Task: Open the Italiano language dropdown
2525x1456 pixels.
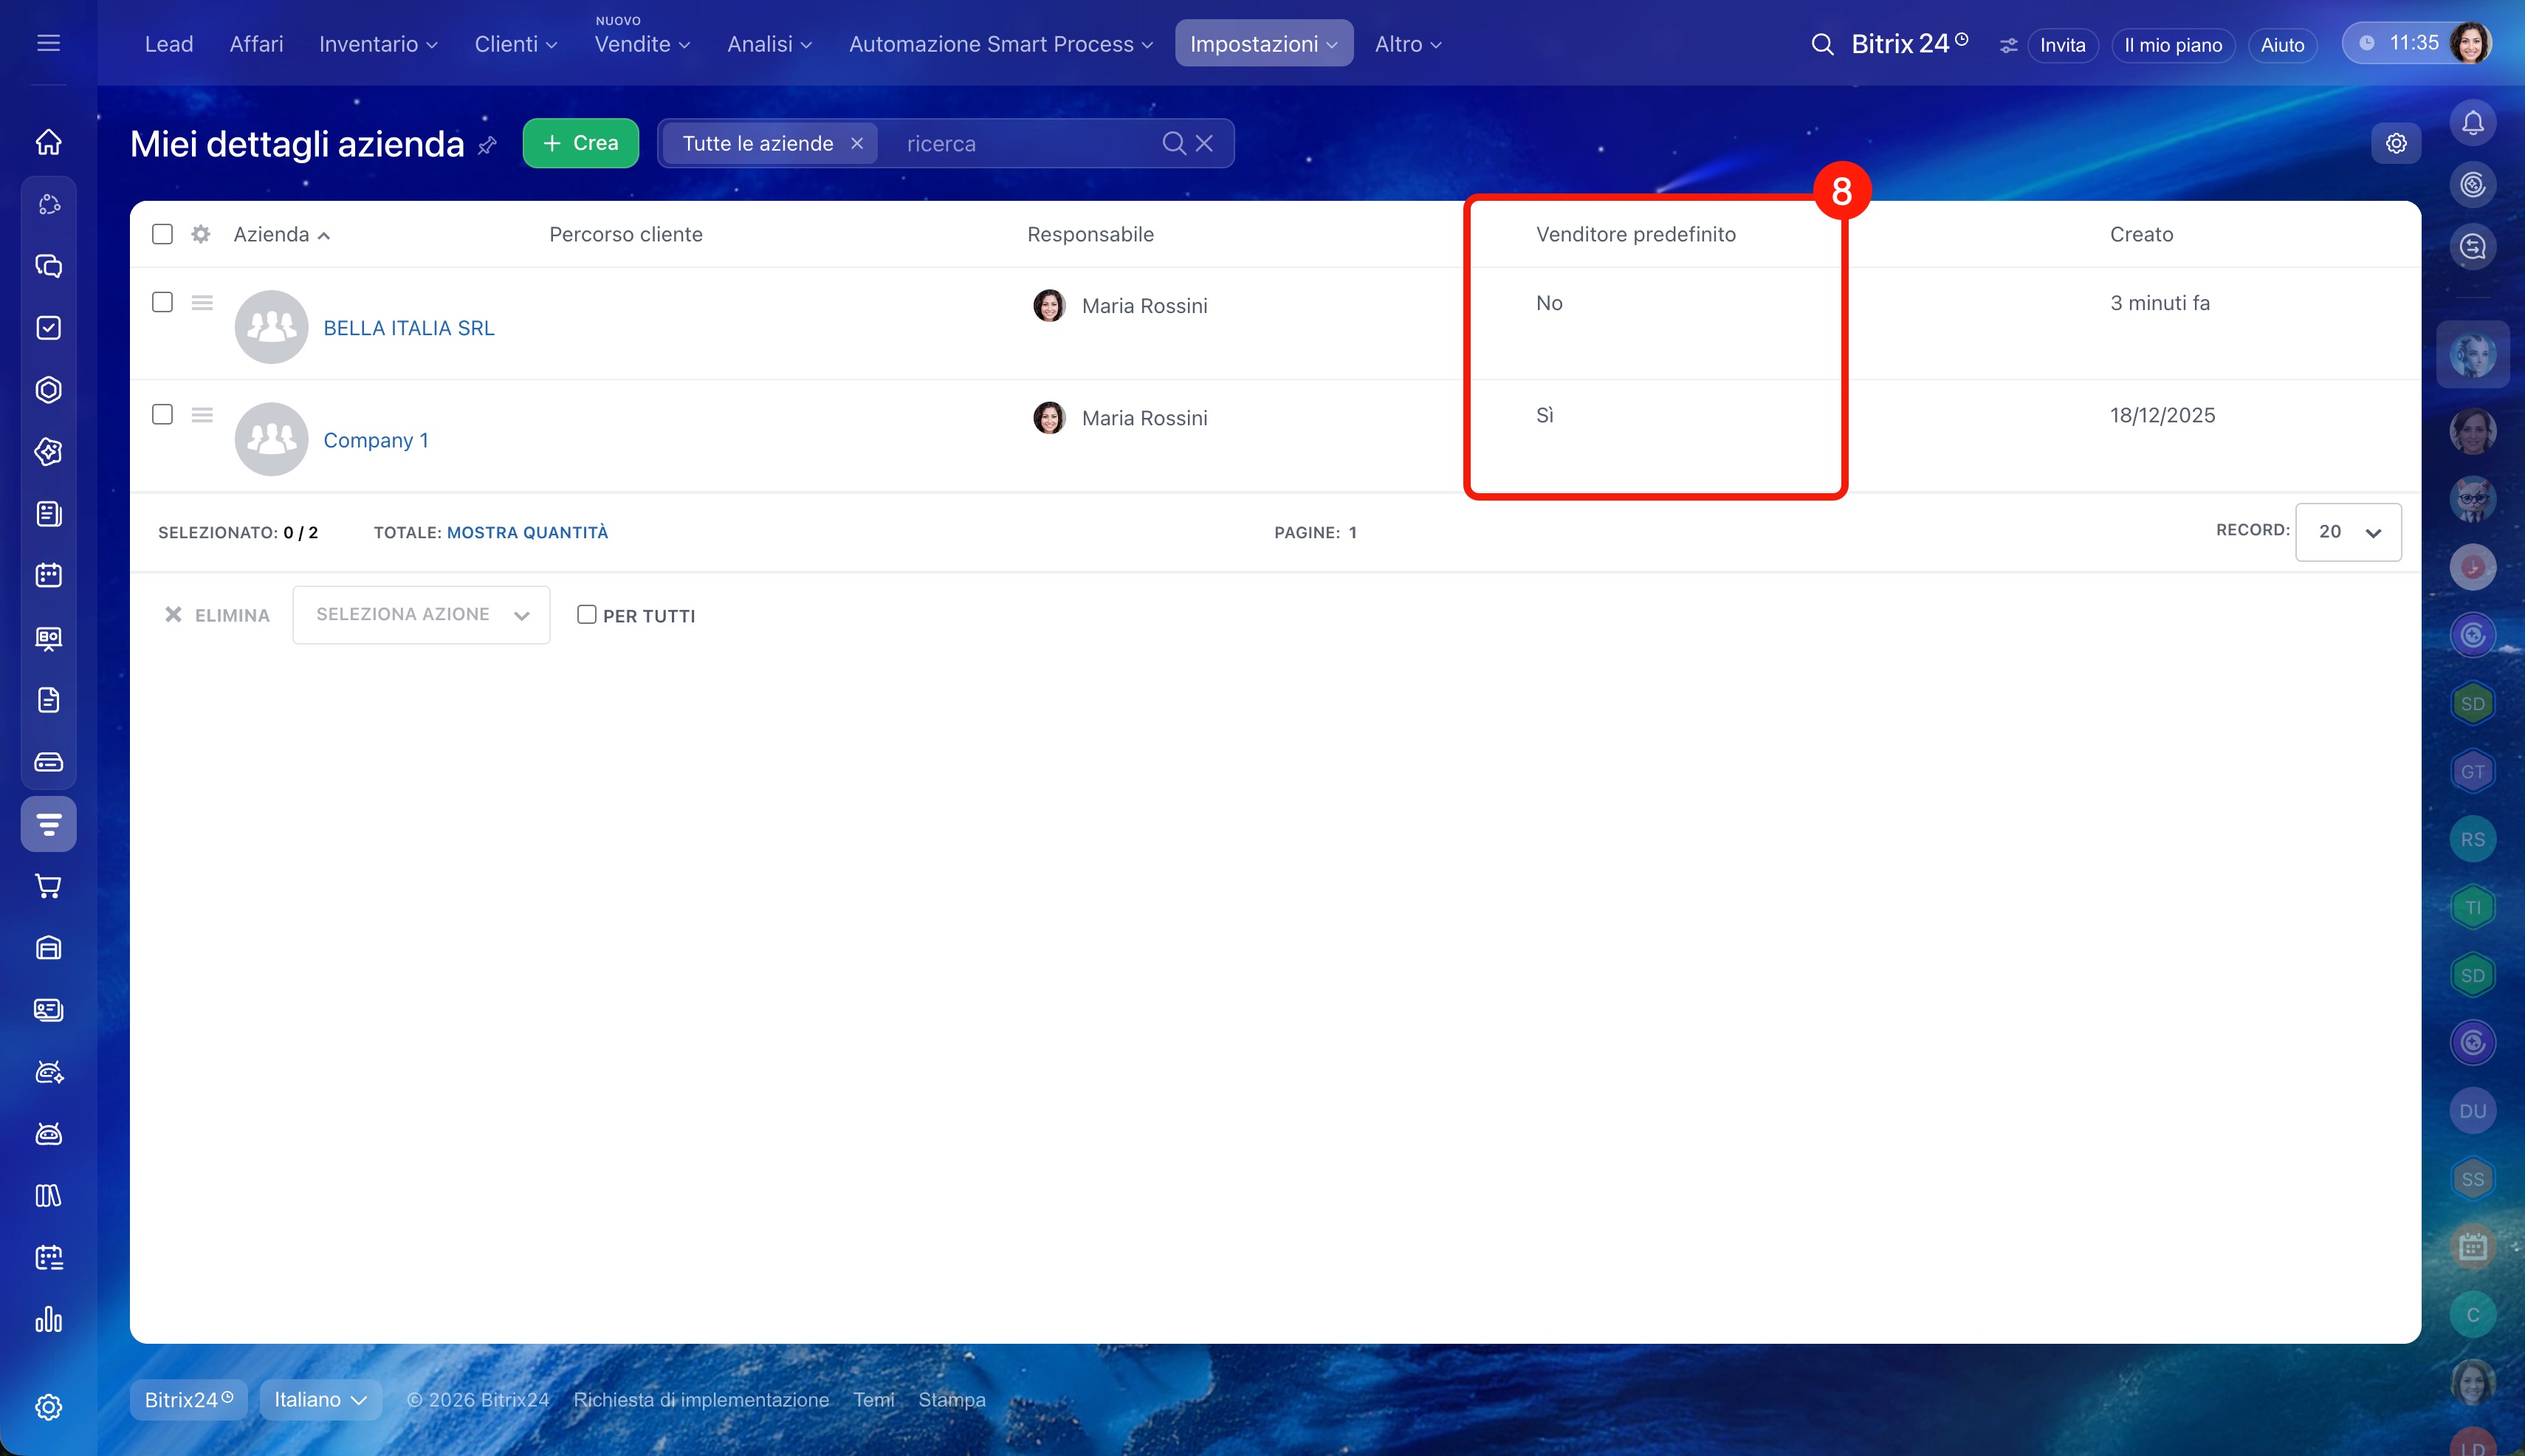Action: coord(320,1399)
